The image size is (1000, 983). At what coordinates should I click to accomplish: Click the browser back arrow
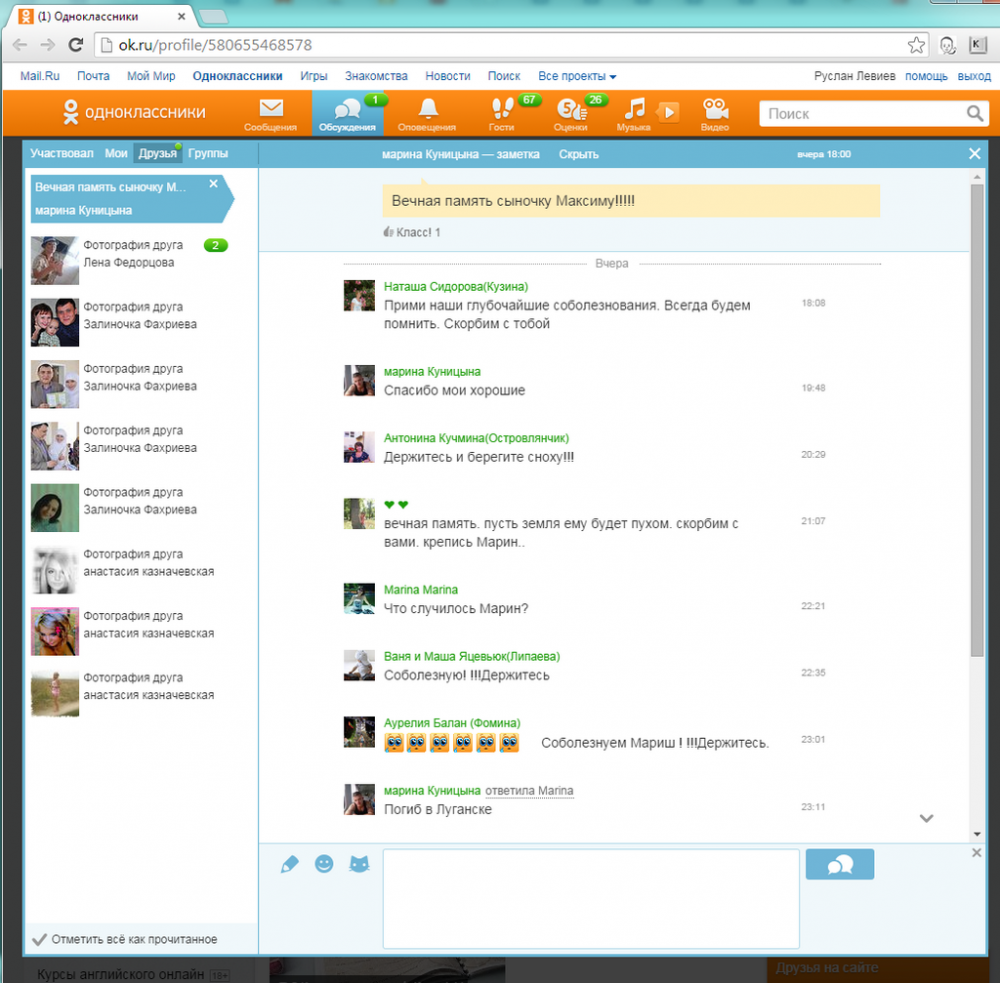tap(20, 45)
